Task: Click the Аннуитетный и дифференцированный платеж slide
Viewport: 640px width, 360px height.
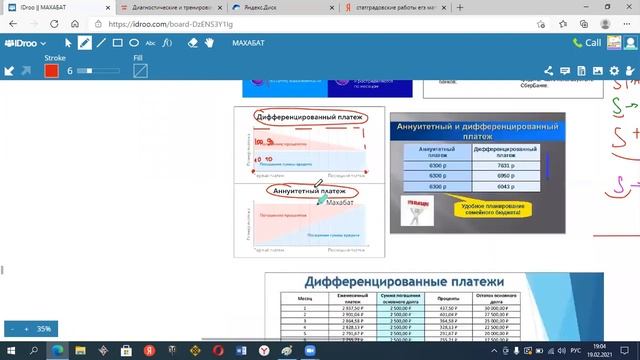Action: pos(478,173)
